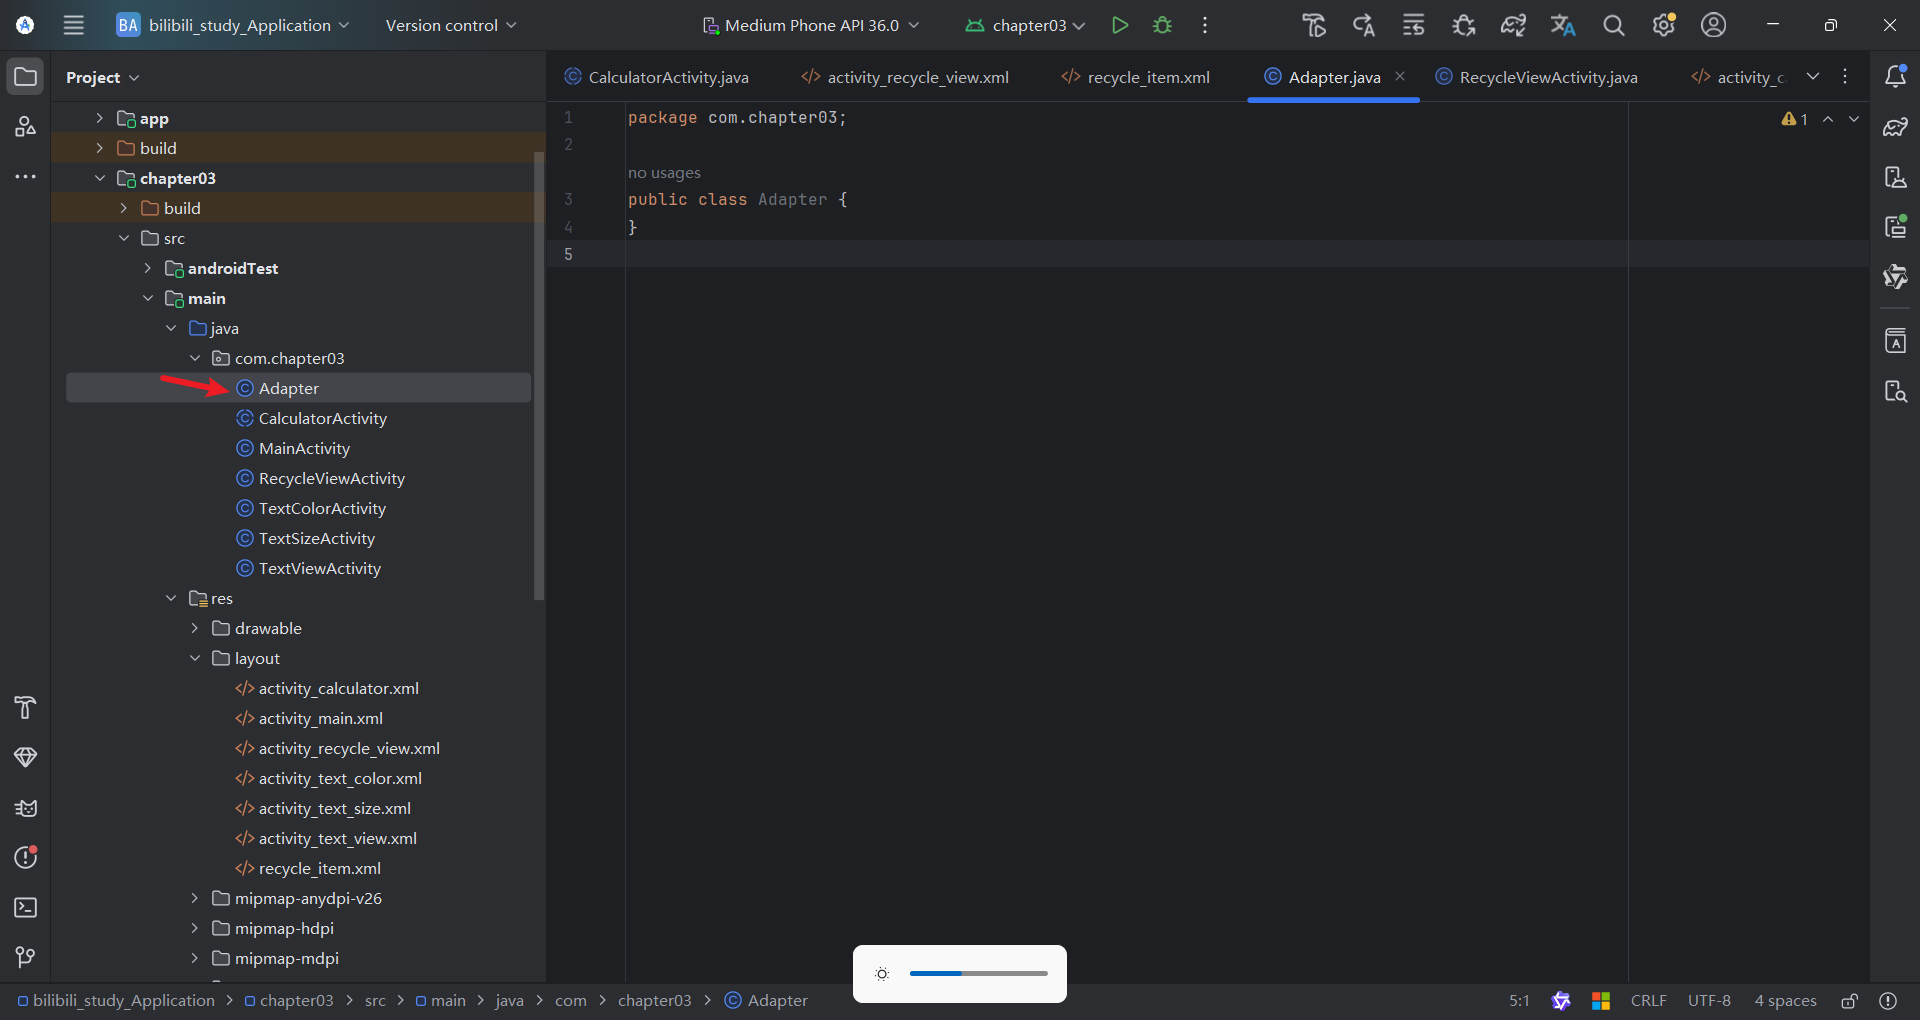Click the Run app play button
Image resolution: width=1920 pixels, height=1020 pixels.
[x=1120, y=25]
